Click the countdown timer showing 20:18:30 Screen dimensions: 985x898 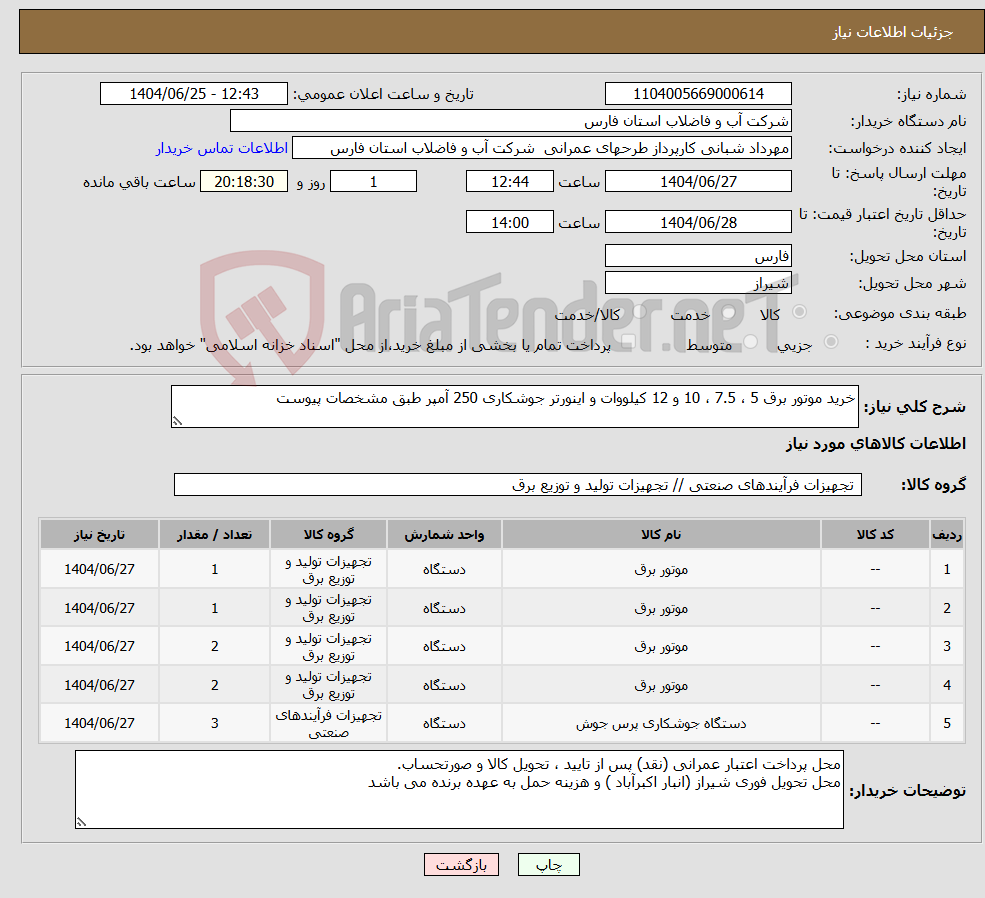click(243, 181)
